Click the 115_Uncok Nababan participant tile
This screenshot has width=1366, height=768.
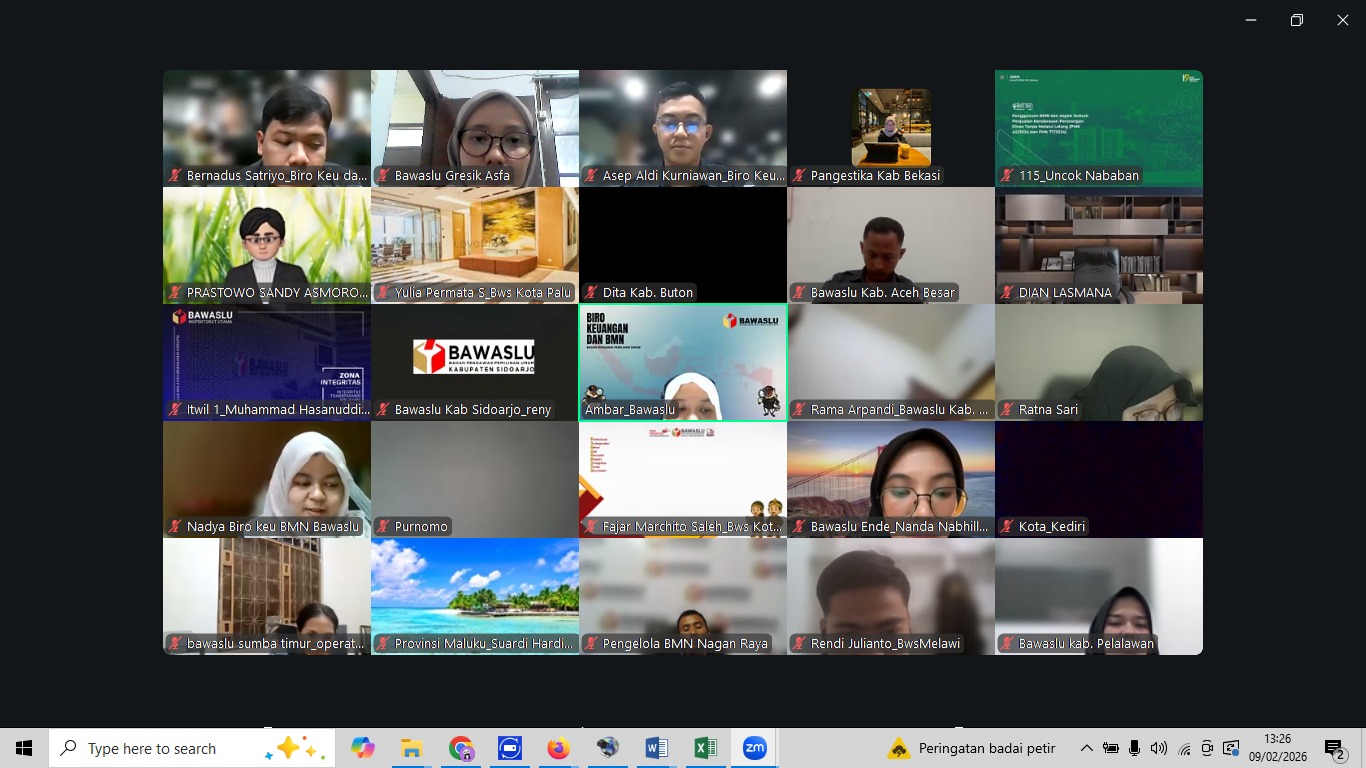(x=1099, y=128)
